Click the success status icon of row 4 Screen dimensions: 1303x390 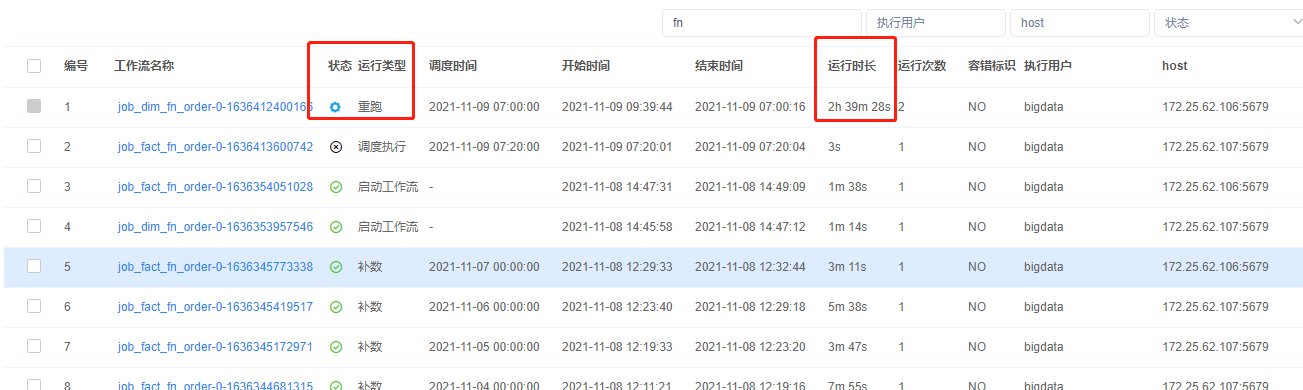tap(336, 227)
